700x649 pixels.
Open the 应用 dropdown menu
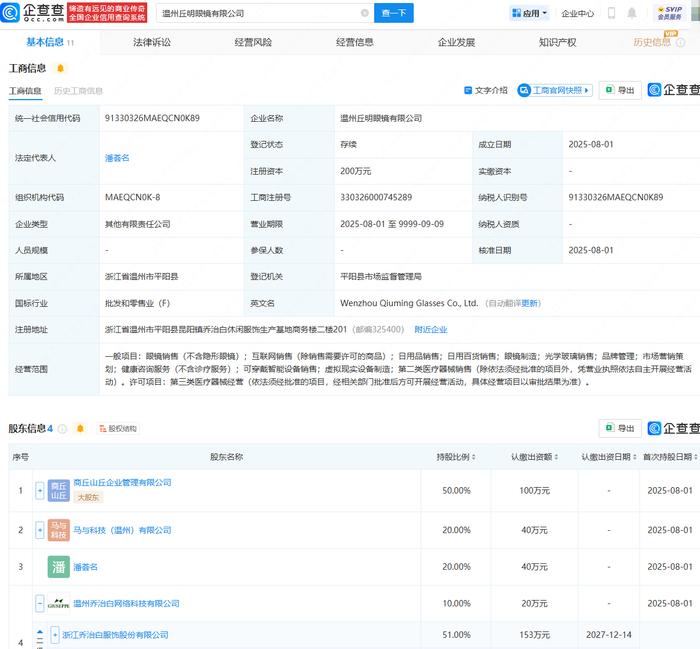tap(530, 13)
